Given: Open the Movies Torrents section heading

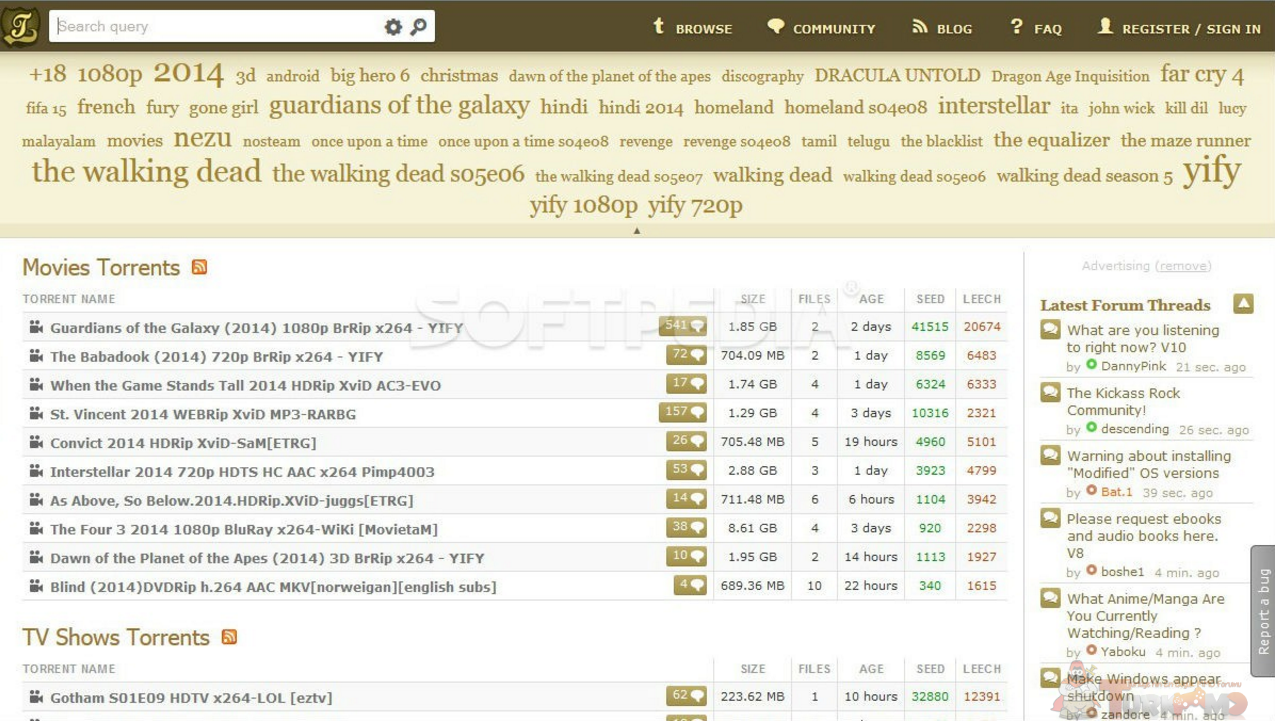Looking at the screenshot, I should (101, 267).
